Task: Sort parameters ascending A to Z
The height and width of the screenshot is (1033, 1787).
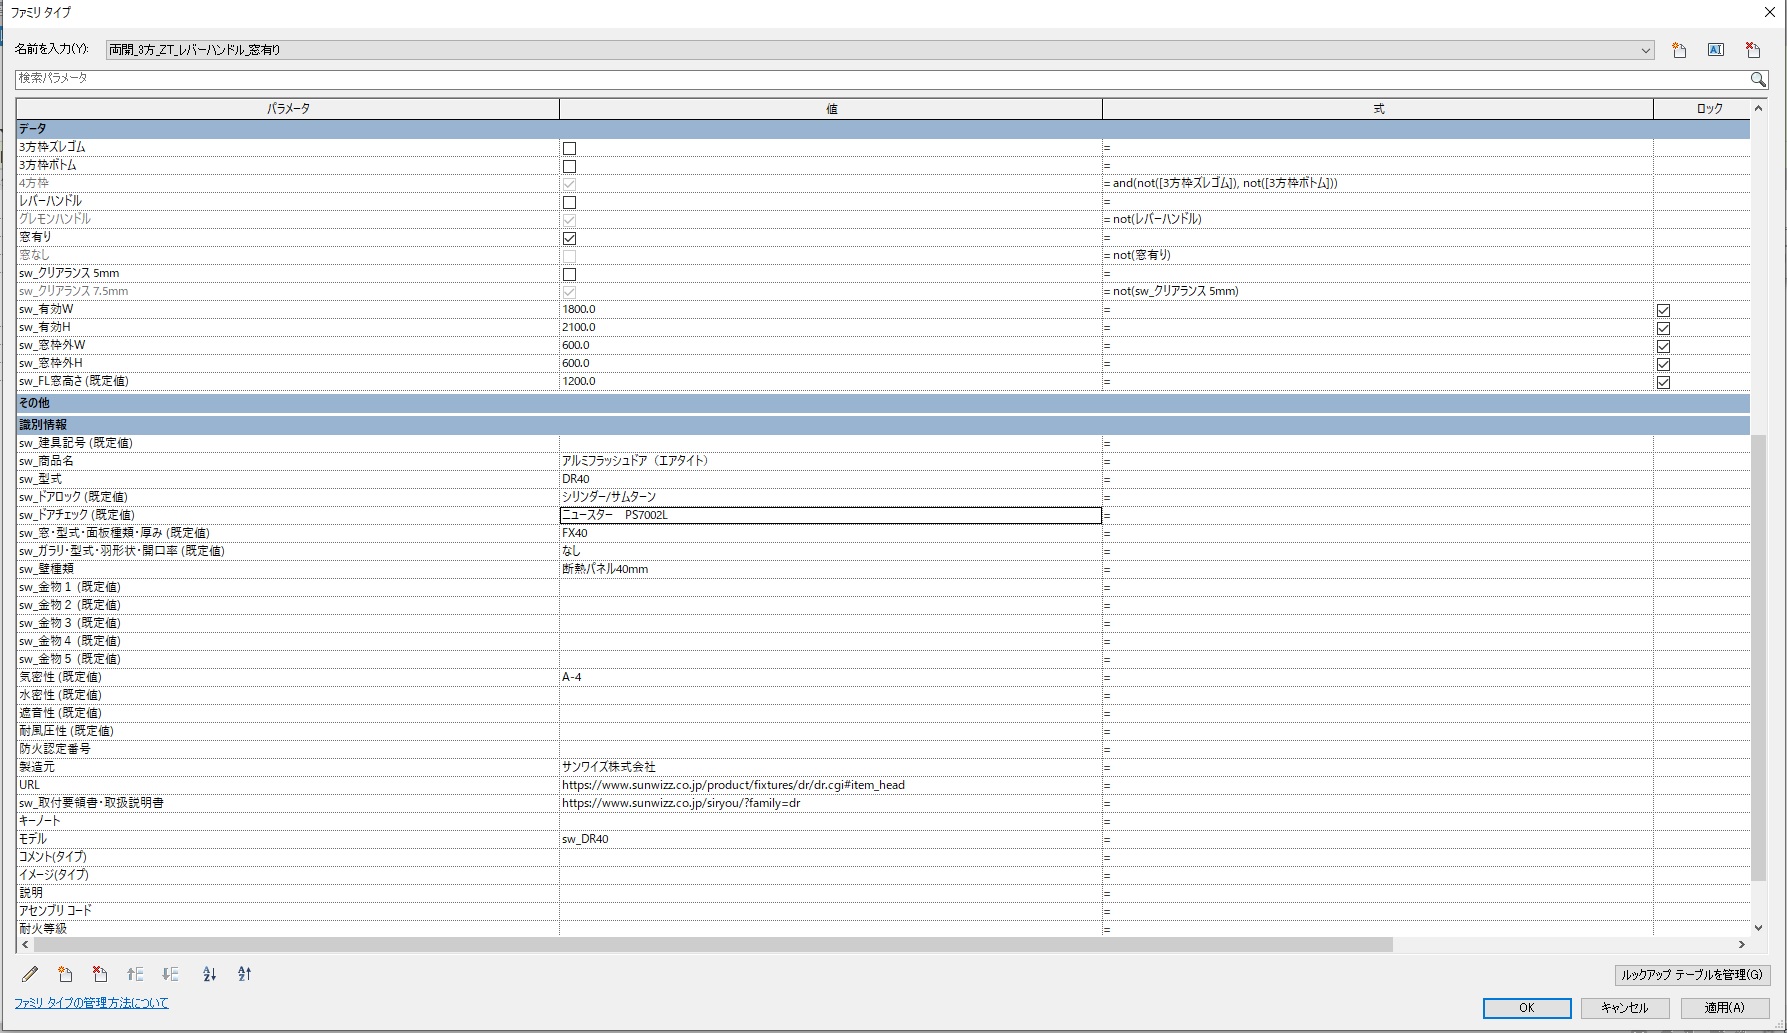Action: 209,974
